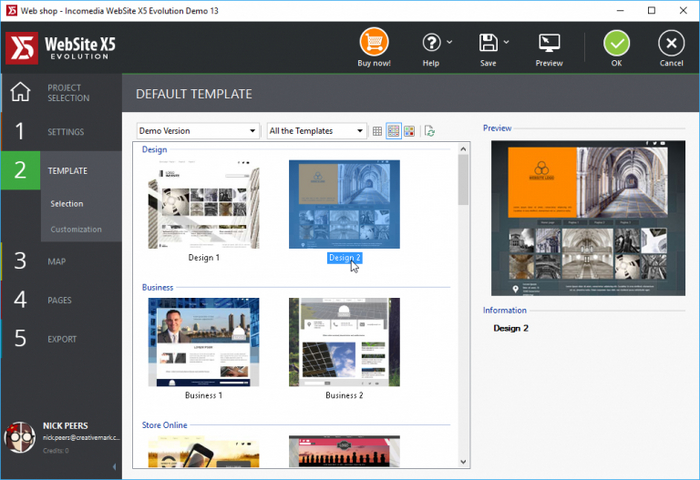Click the Buy now! shopping cart icon

coord(374,43)
